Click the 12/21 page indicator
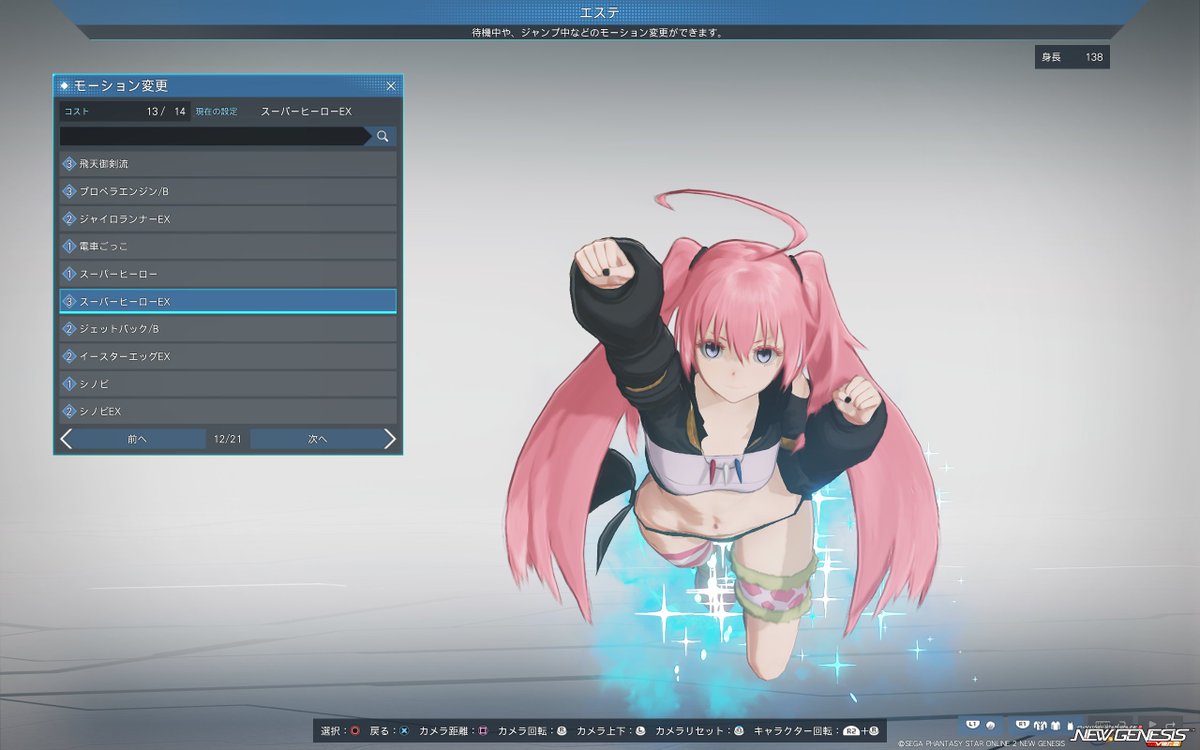The height and width of the screenshot is (750, 1200). pos(228,439)
